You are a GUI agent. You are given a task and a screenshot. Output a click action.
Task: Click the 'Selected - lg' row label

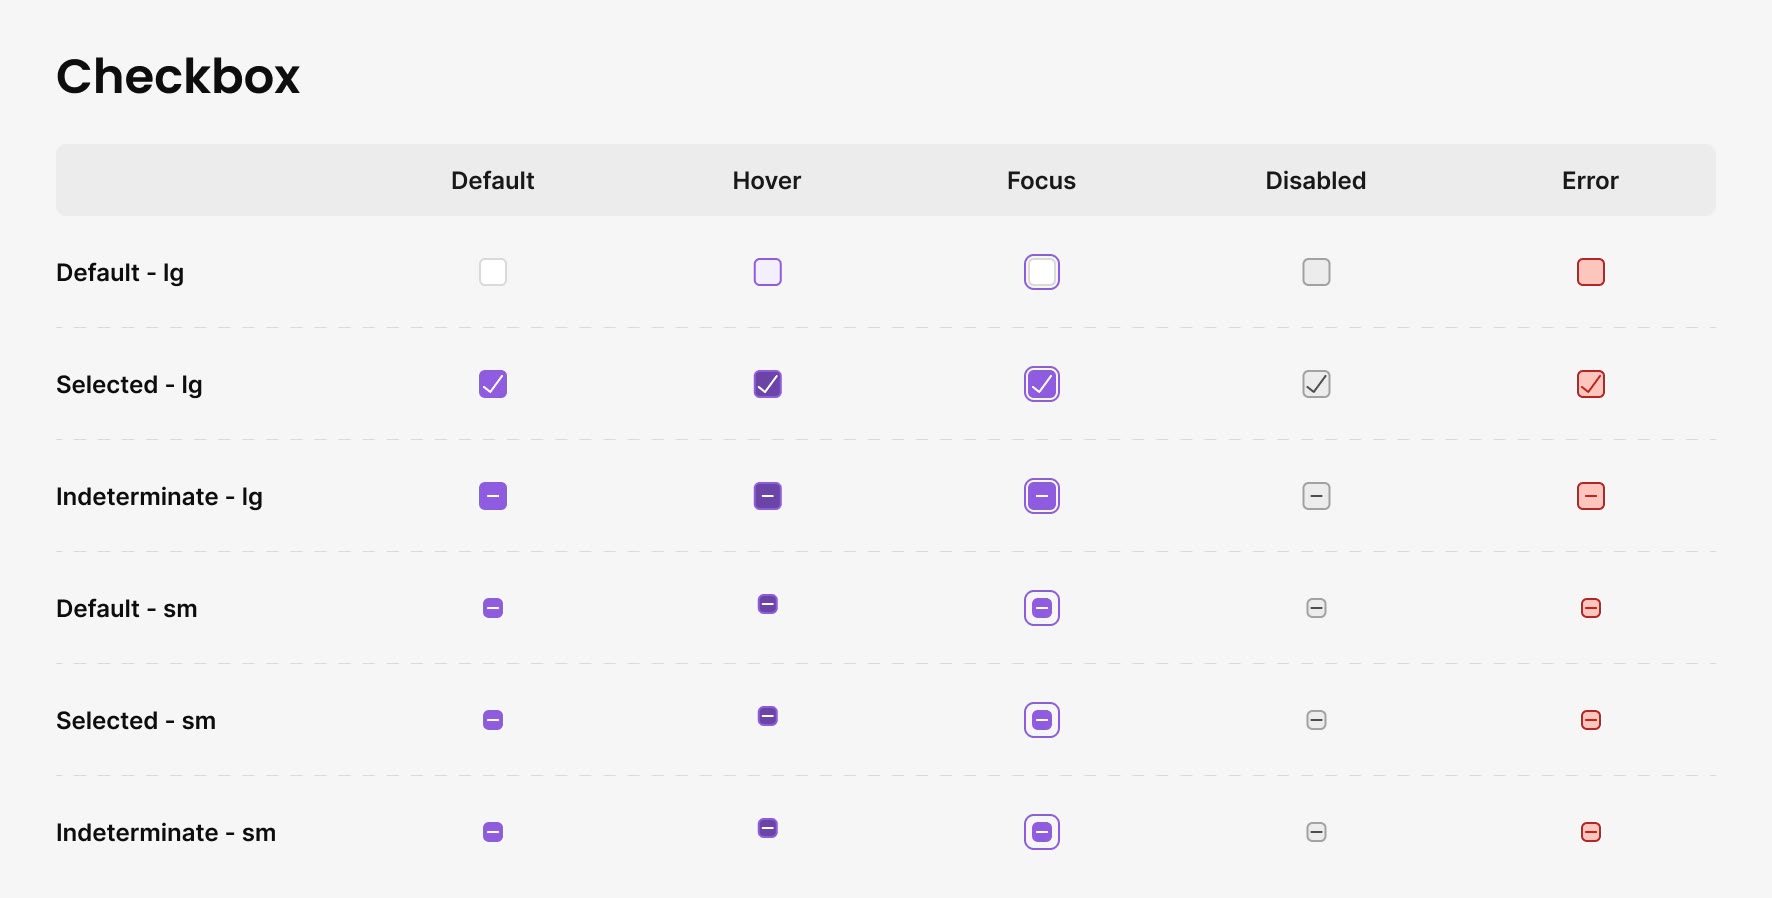coord(129,385)
